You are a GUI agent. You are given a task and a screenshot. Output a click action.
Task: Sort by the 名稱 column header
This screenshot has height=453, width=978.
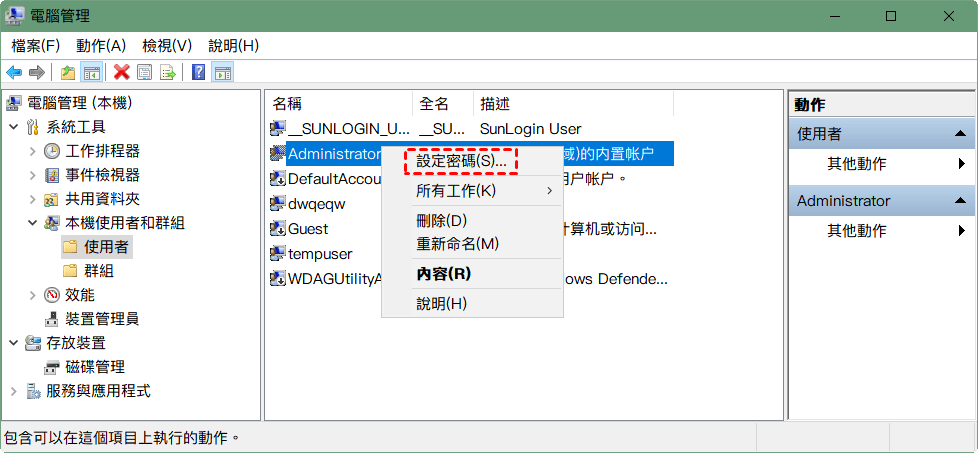[x=340, y=104]
